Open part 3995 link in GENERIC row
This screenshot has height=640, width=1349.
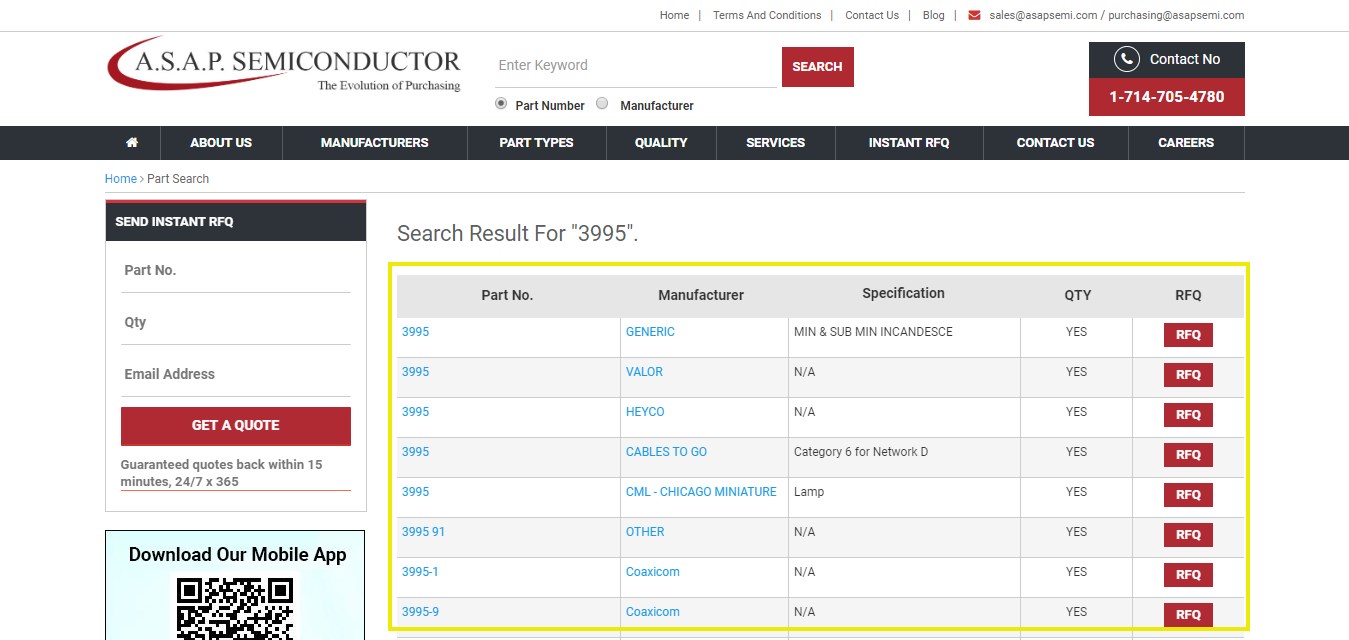coord(415,332)
